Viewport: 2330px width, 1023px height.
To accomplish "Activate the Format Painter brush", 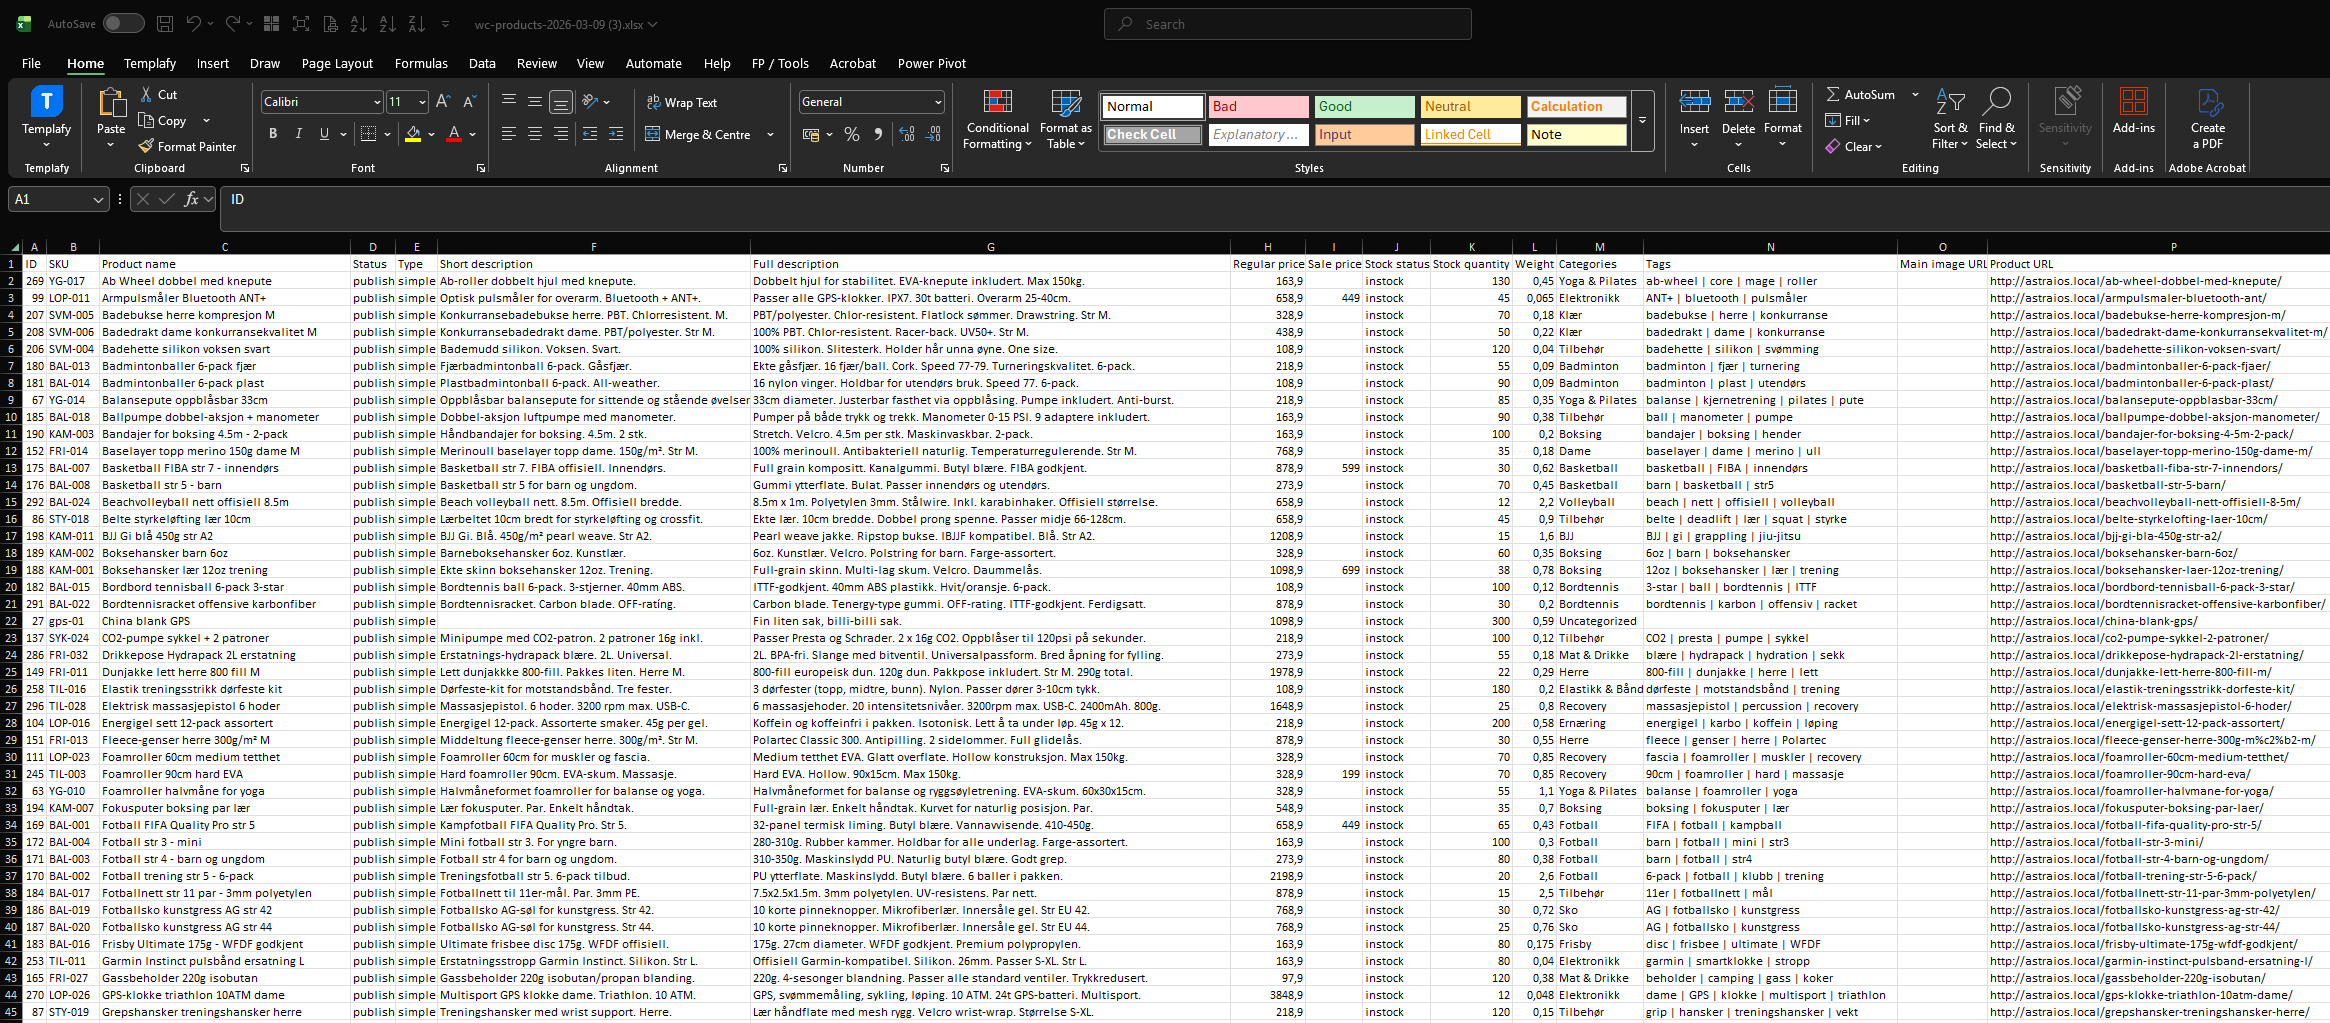I will tap(147, 146).
